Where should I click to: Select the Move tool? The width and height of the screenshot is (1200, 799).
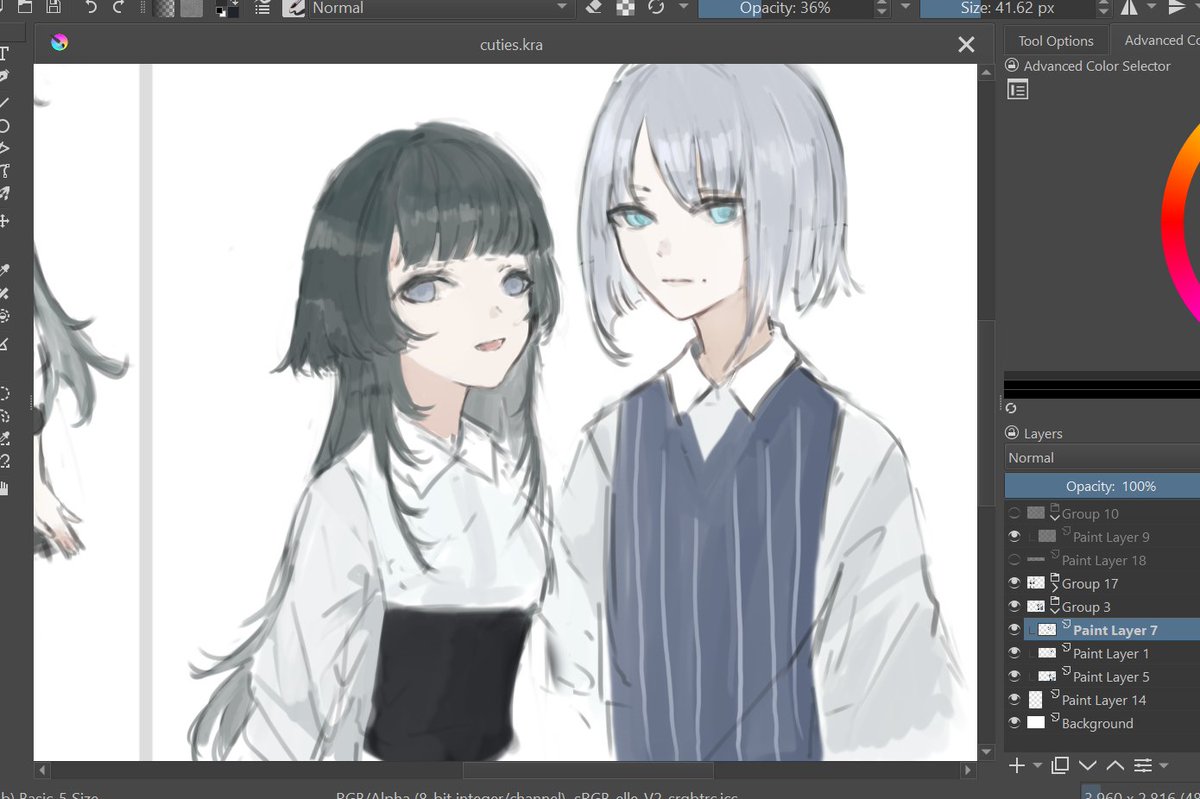pos(5,221)
